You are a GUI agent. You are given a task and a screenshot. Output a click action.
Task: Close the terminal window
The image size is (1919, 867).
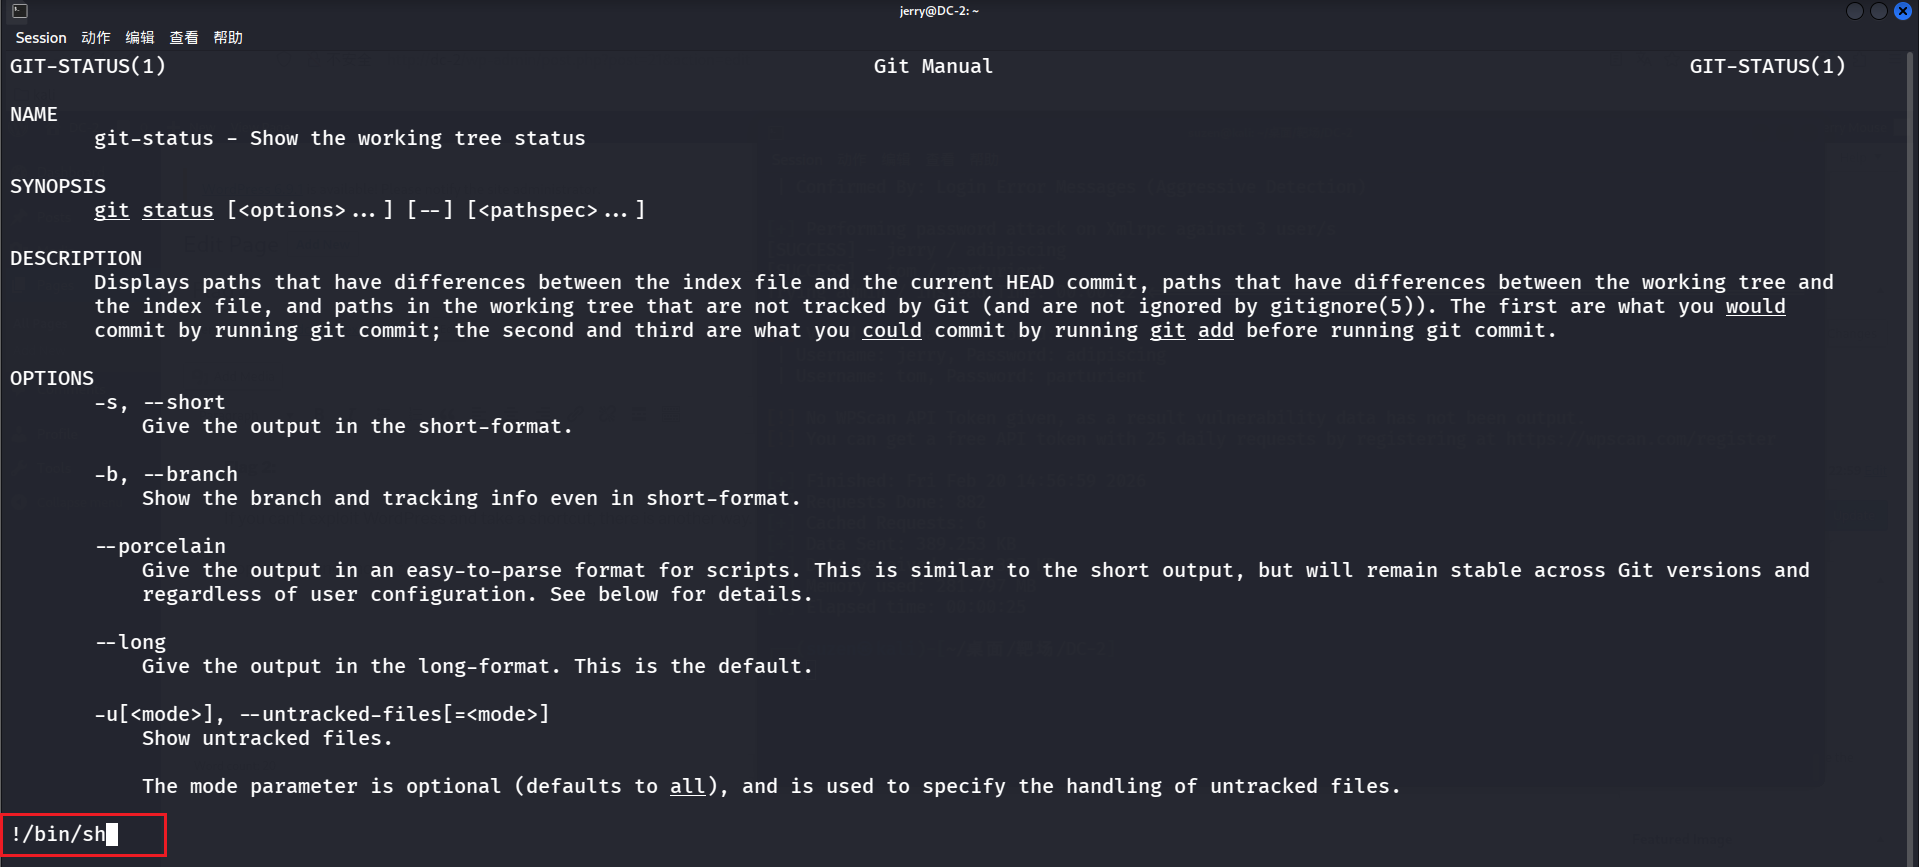[1902, 11]
